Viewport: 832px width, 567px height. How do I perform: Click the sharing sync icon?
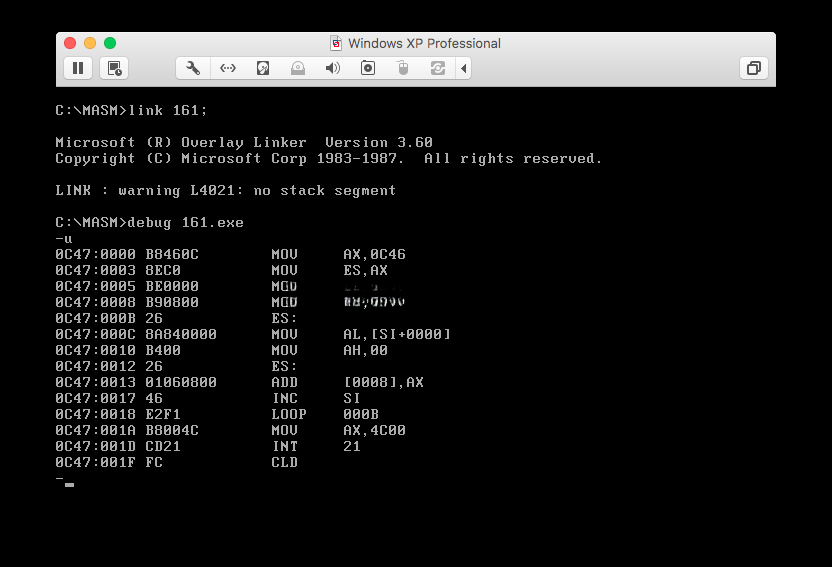438,68
